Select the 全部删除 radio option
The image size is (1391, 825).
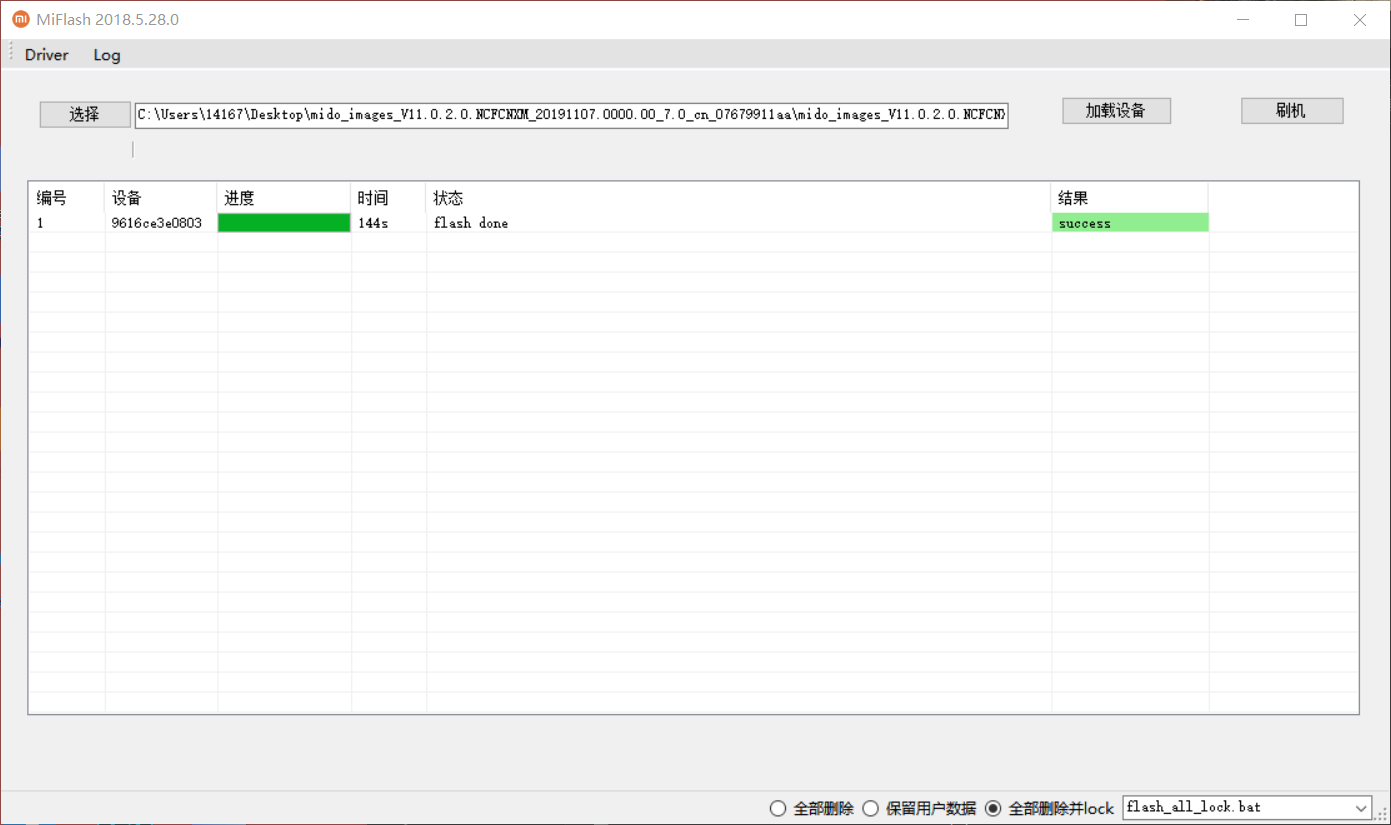coord(812,808)
